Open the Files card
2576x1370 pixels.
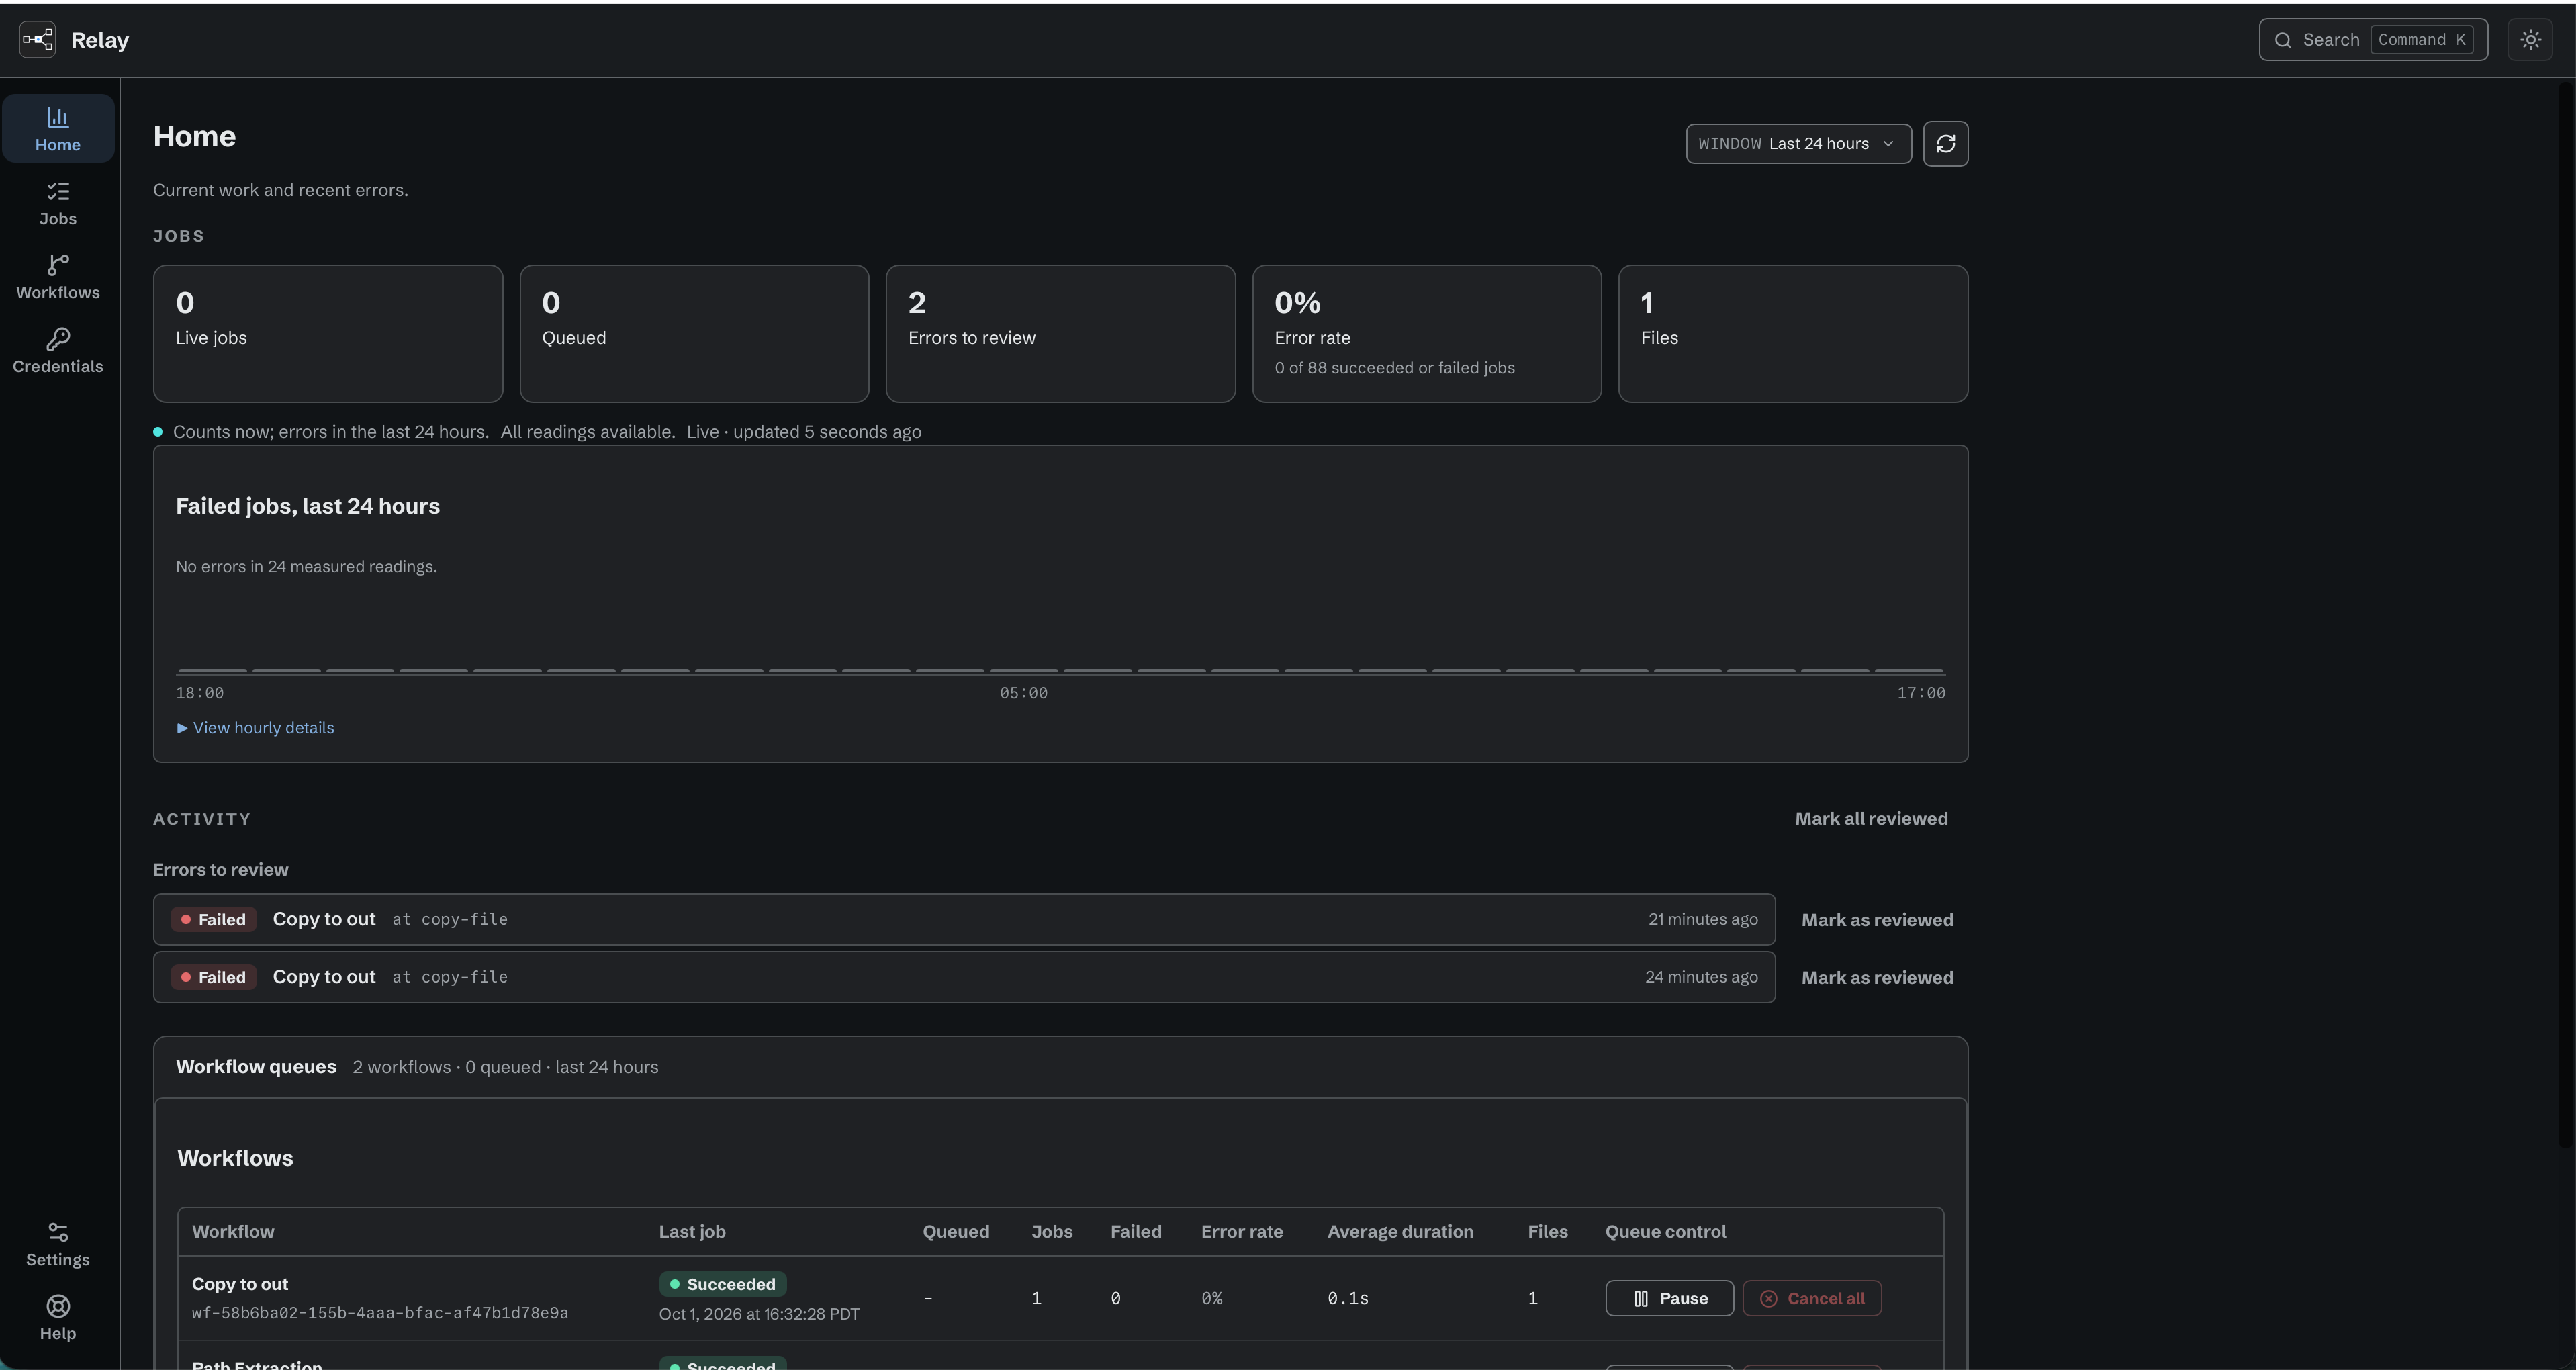click(x=1793, y=334)
